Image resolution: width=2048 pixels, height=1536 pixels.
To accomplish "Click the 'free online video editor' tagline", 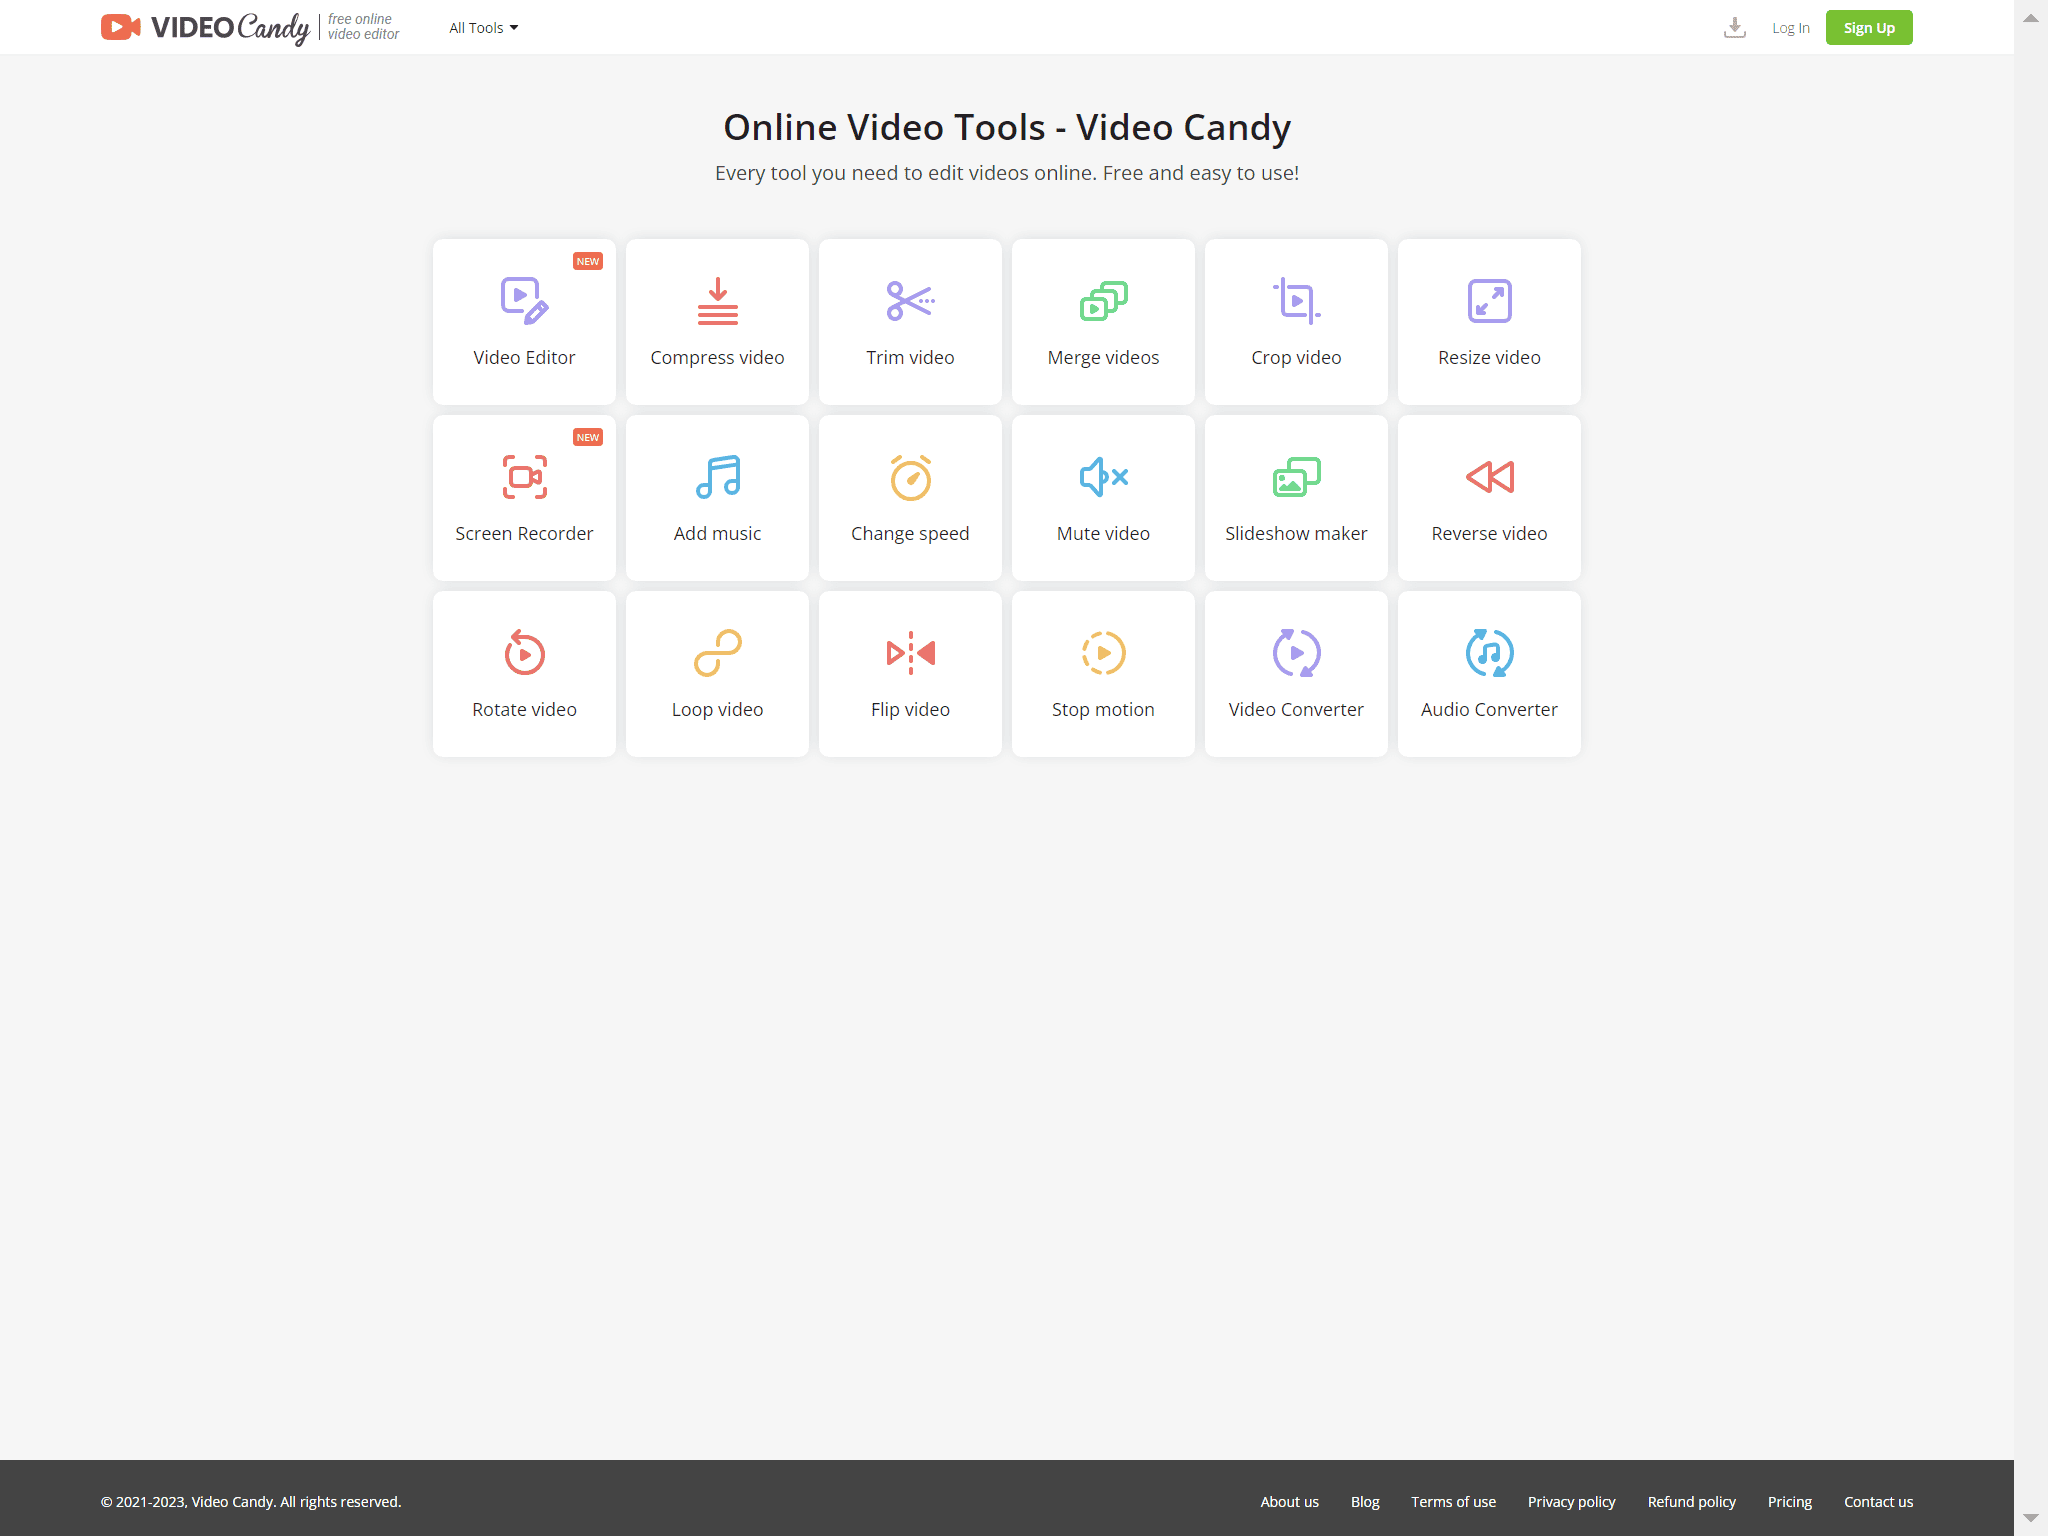I will pyautogui.click(x=363, y=27).
